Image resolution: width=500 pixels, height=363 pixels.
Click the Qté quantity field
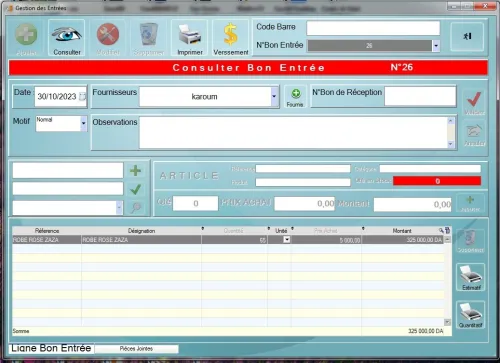195,203
